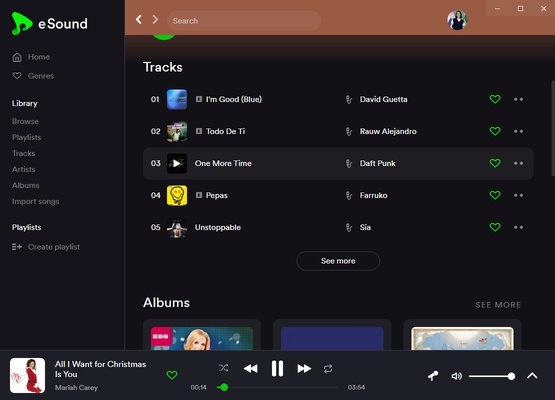Image resolution: width=555 pixels, height=400 pixels.
Task: Go back with the left arrow
Action: pyautogui.click(x=139, y=19)
